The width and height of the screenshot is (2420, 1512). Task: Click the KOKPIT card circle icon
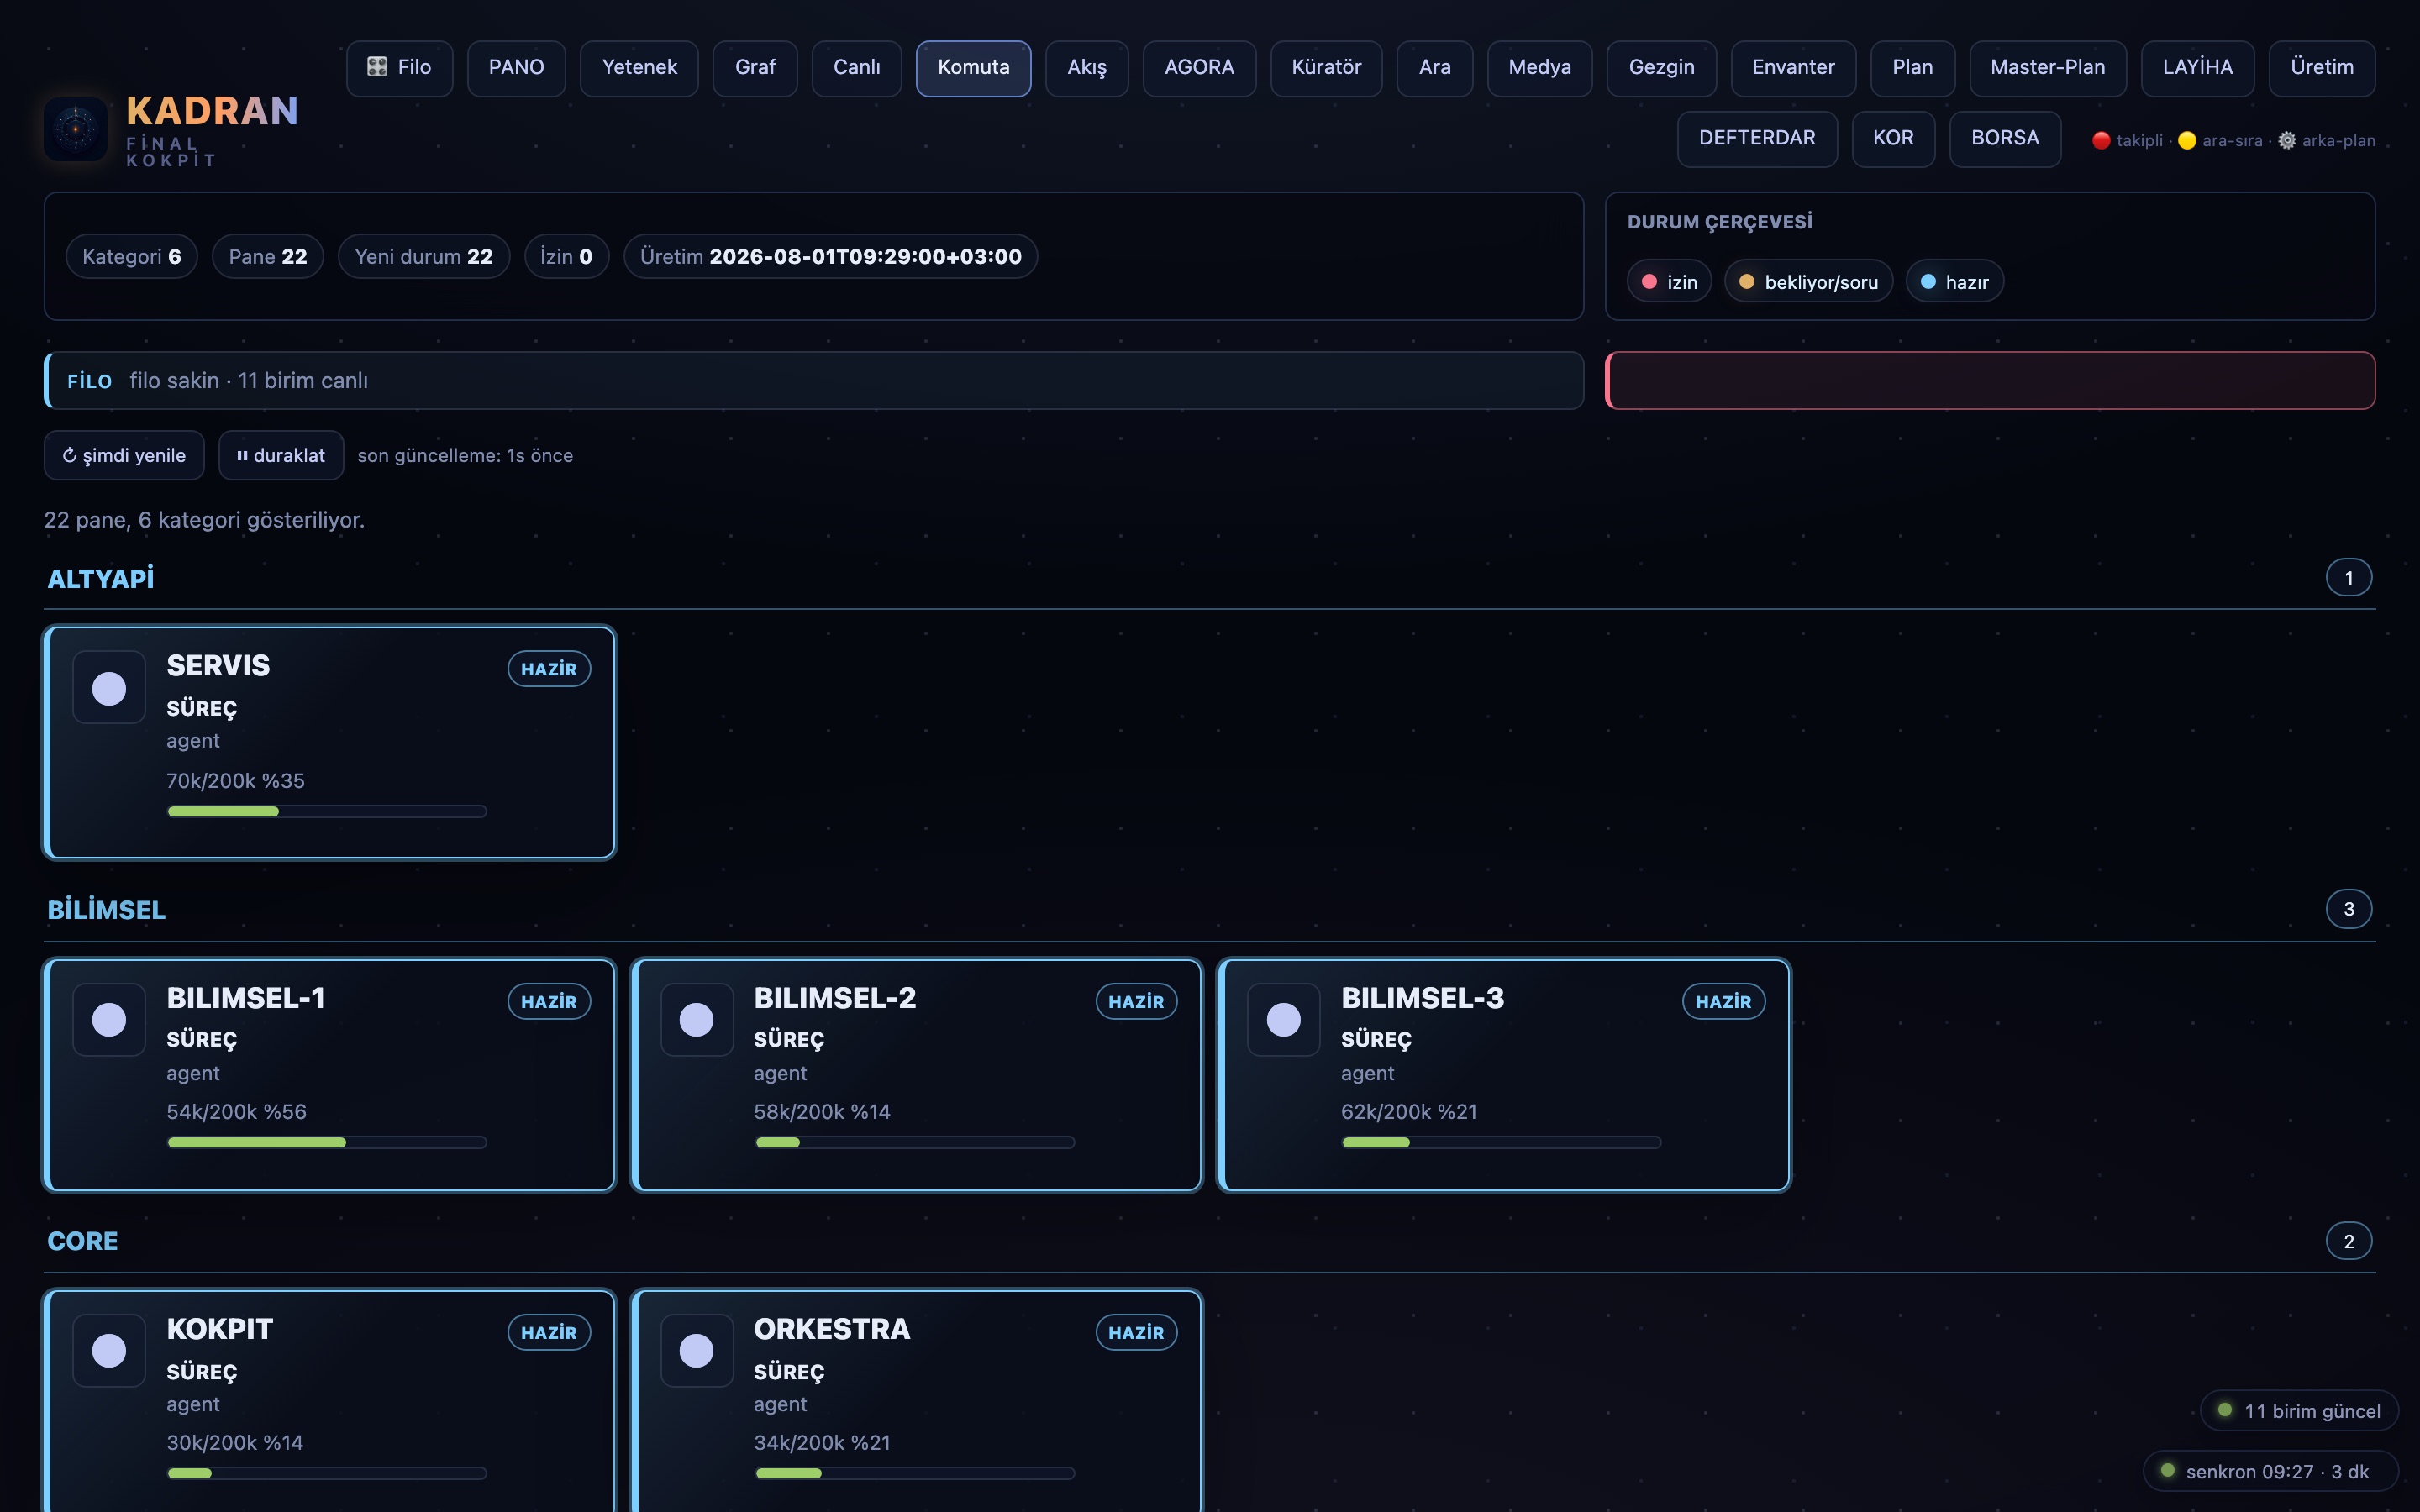tap(109, 1350)
